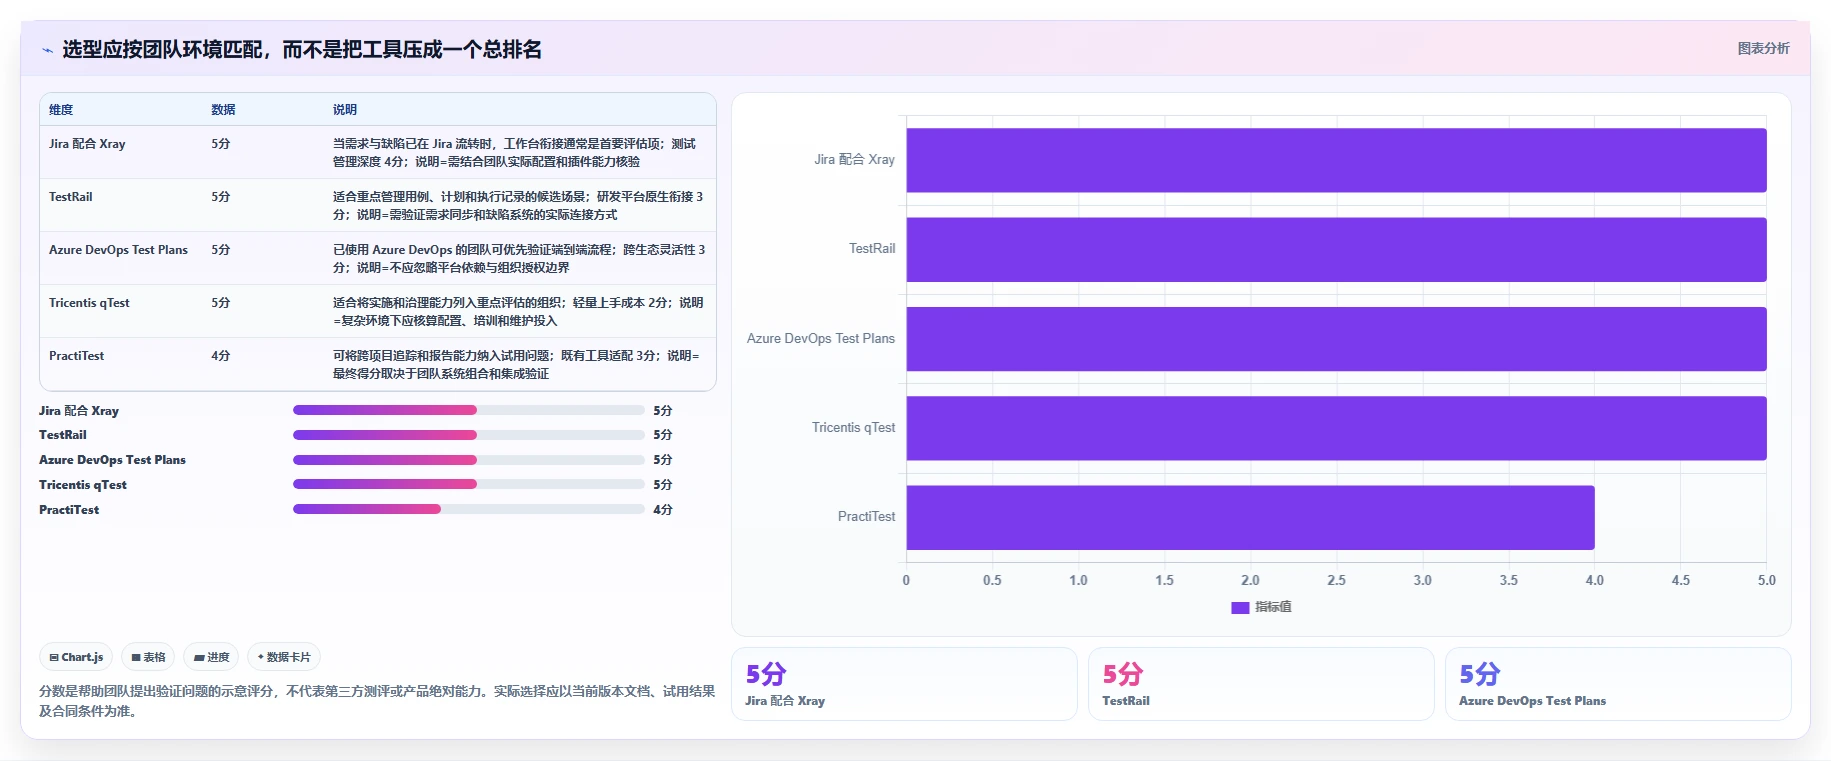Click the TestRail chart bar
Image resolution: width=1831 pixels, height=761 pixels.
coord(1336,249)
